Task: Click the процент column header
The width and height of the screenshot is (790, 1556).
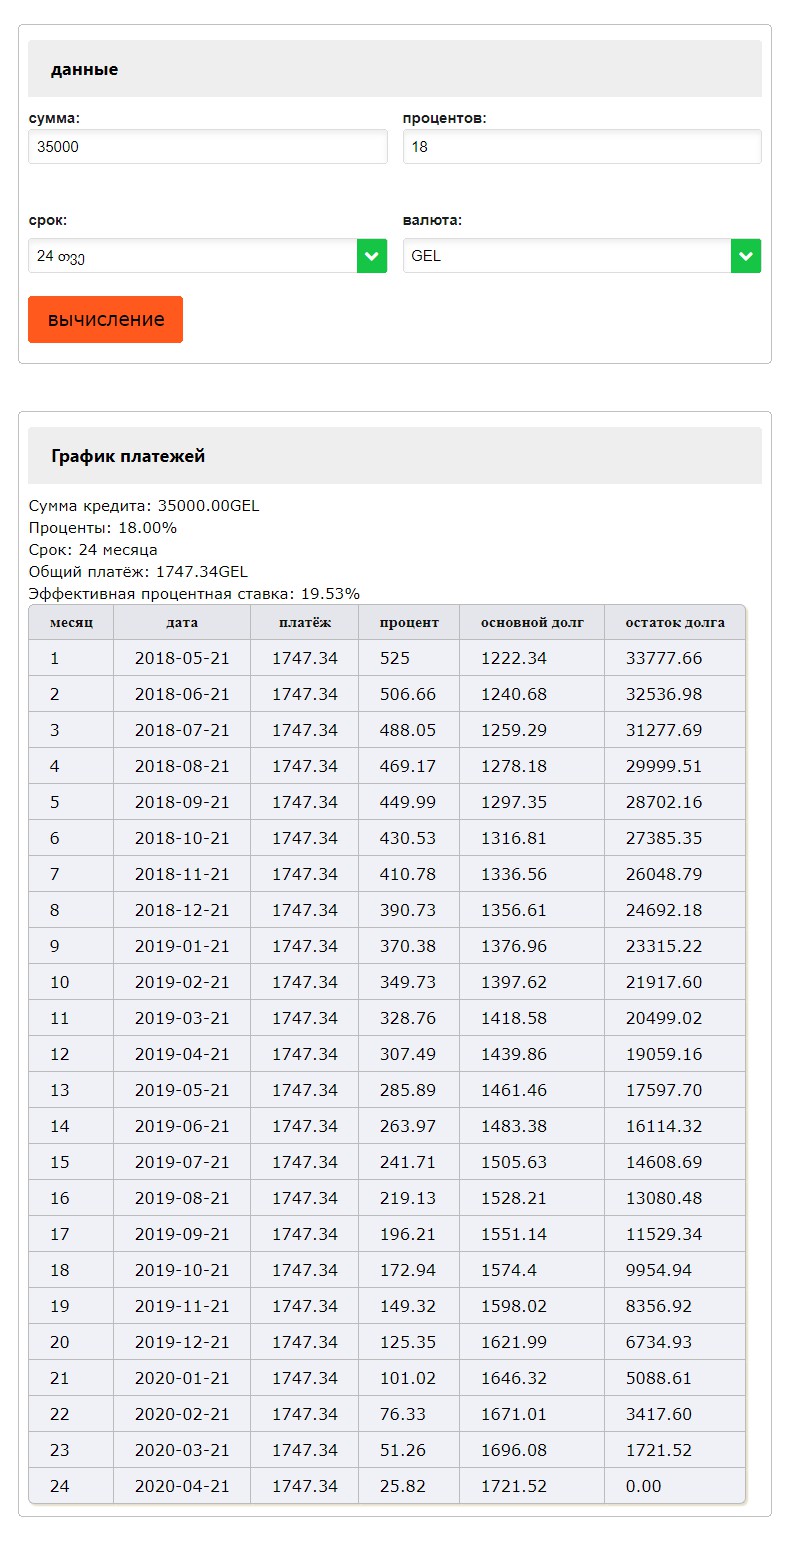Action: coord(409,622)
